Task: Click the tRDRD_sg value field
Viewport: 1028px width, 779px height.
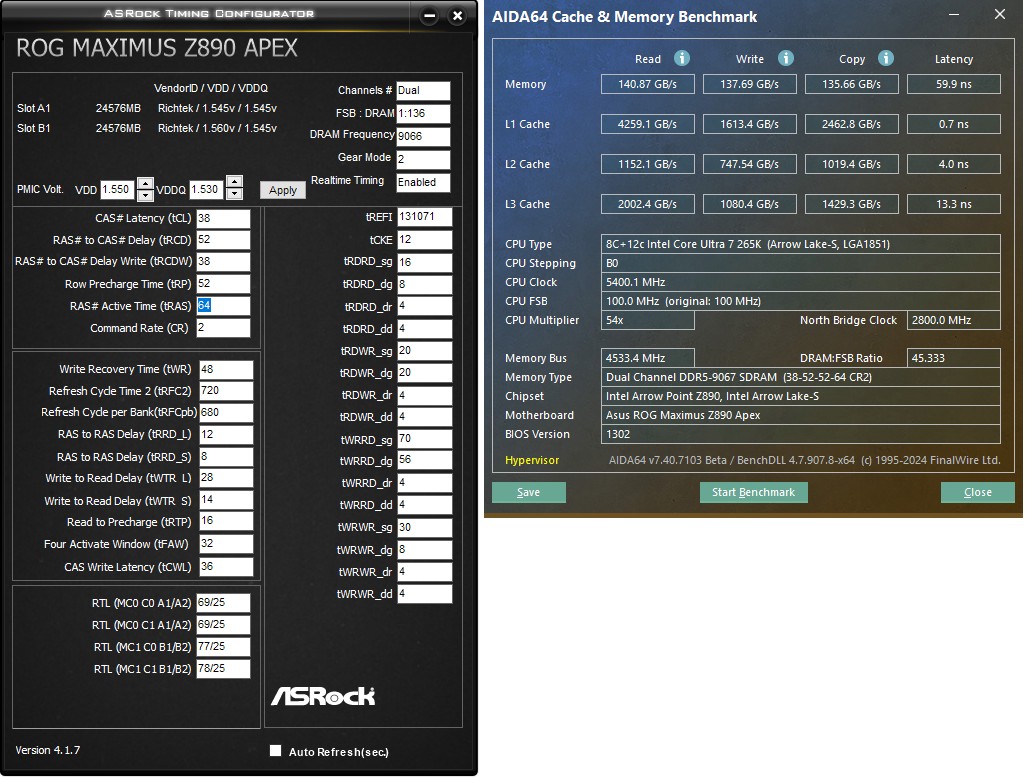Action: pos(425,262)
